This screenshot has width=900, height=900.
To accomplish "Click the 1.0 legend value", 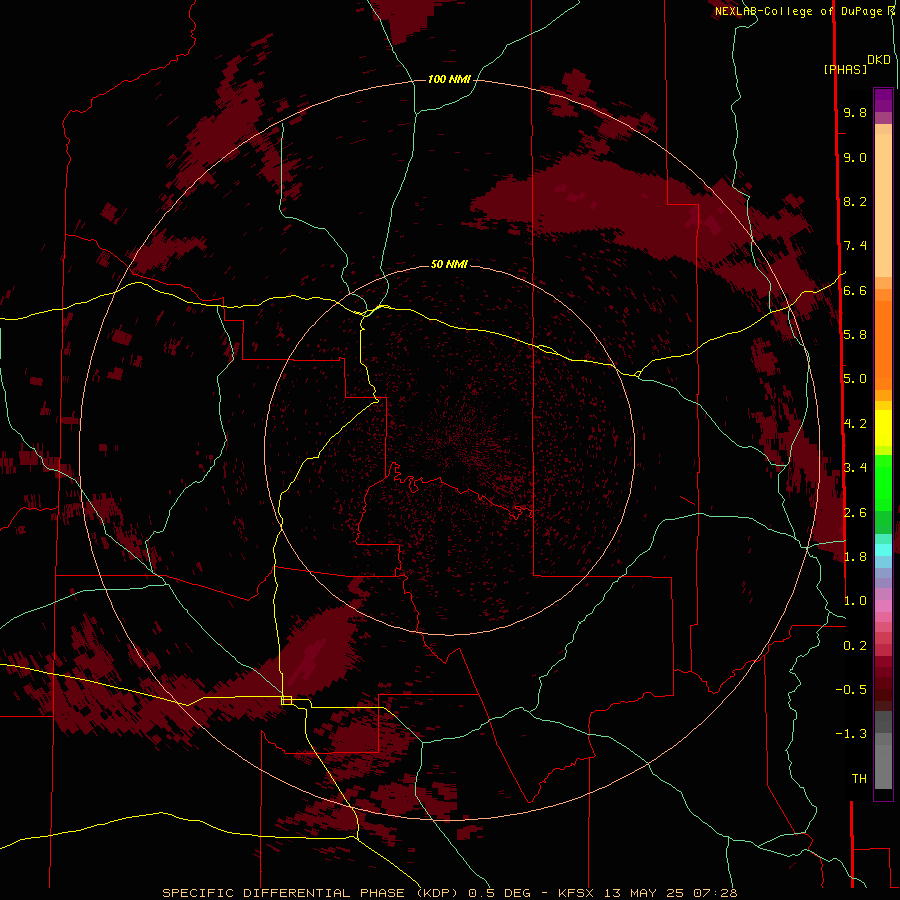I will click(855, 601).
